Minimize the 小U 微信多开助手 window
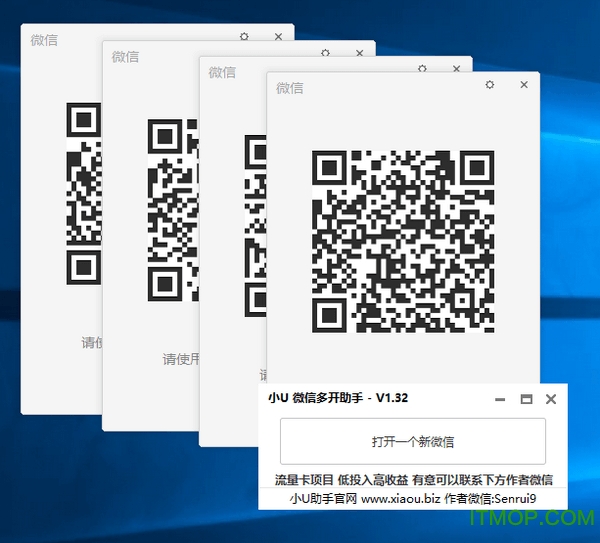The width and height of the screenshot is (600, 543). (x=500, y=400)
